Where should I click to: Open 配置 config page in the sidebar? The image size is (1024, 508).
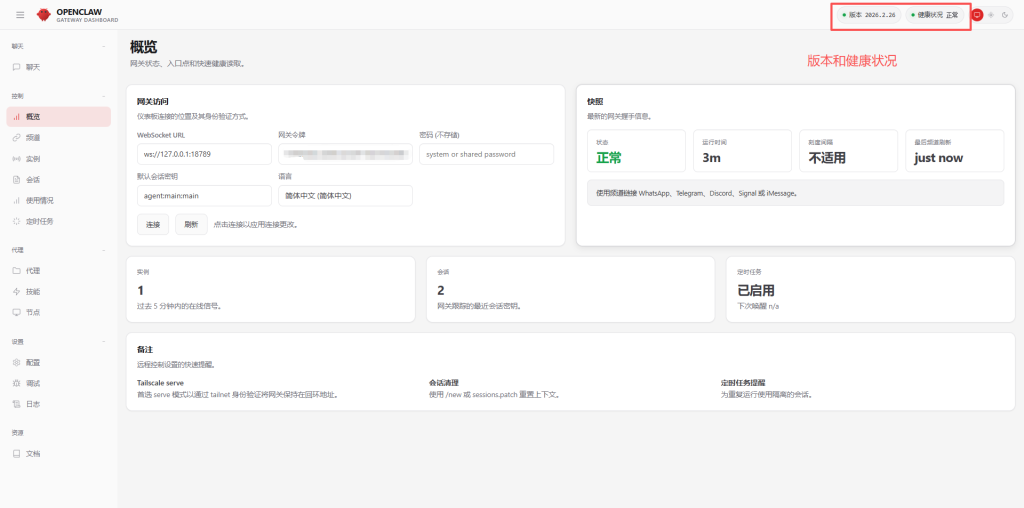pyautogui.click(x=33, y=362)
